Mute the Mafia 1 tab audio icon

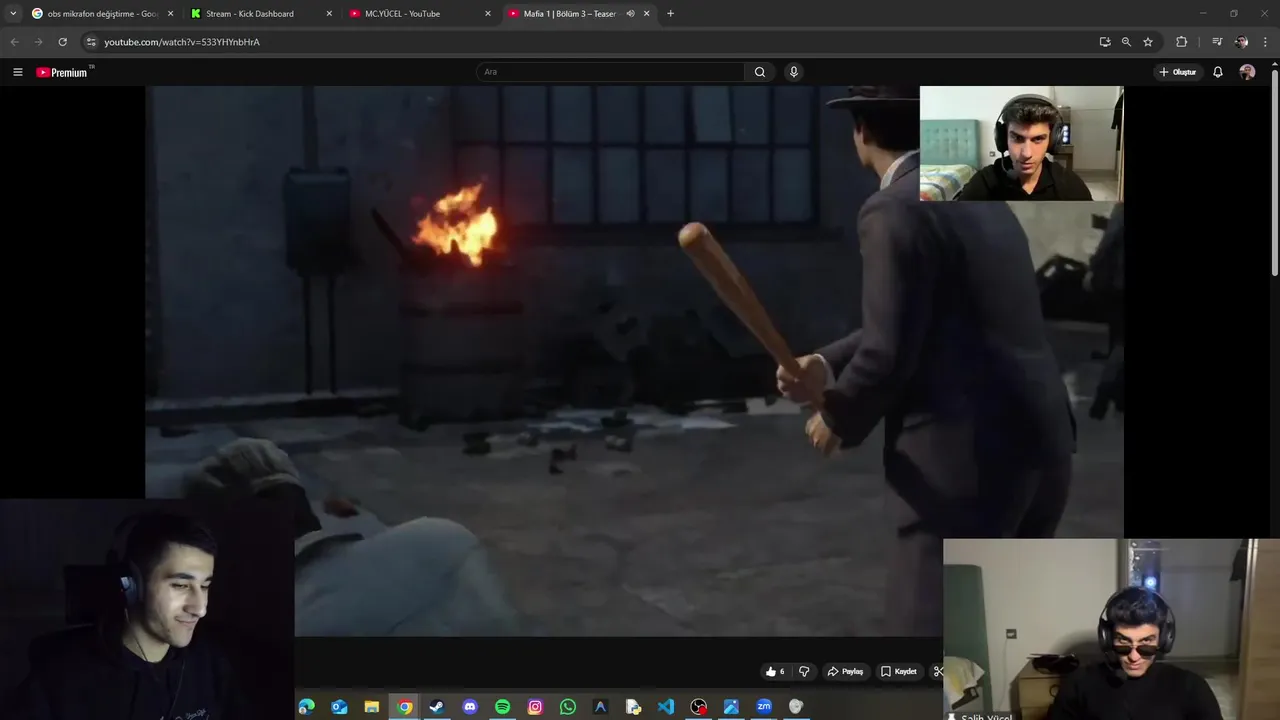tap(630, 14)
